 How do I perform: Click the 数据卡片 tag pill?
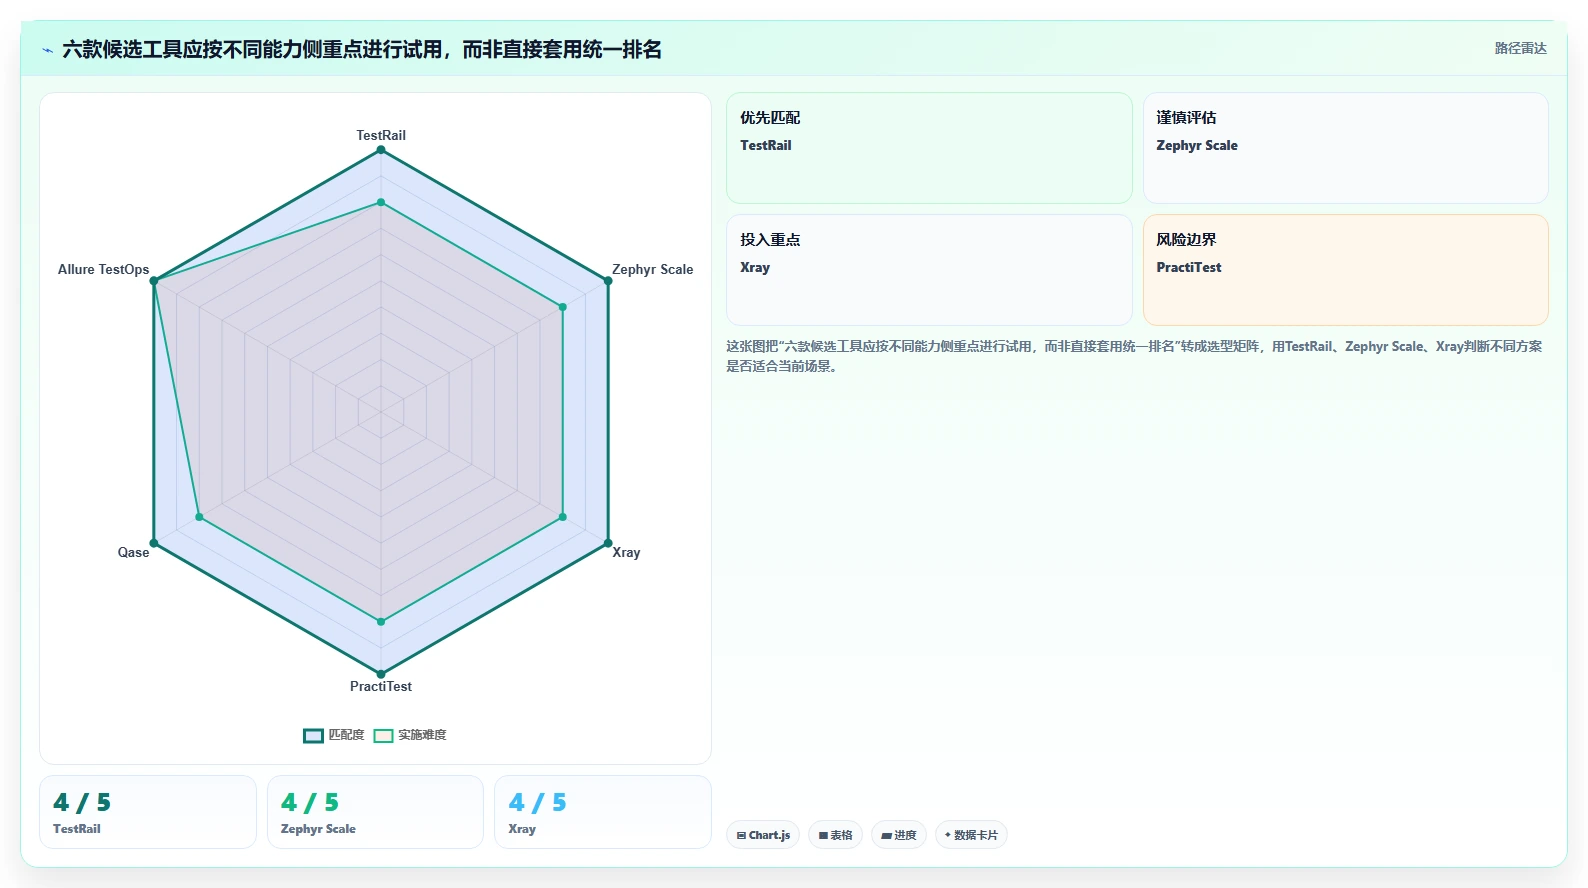971,835
